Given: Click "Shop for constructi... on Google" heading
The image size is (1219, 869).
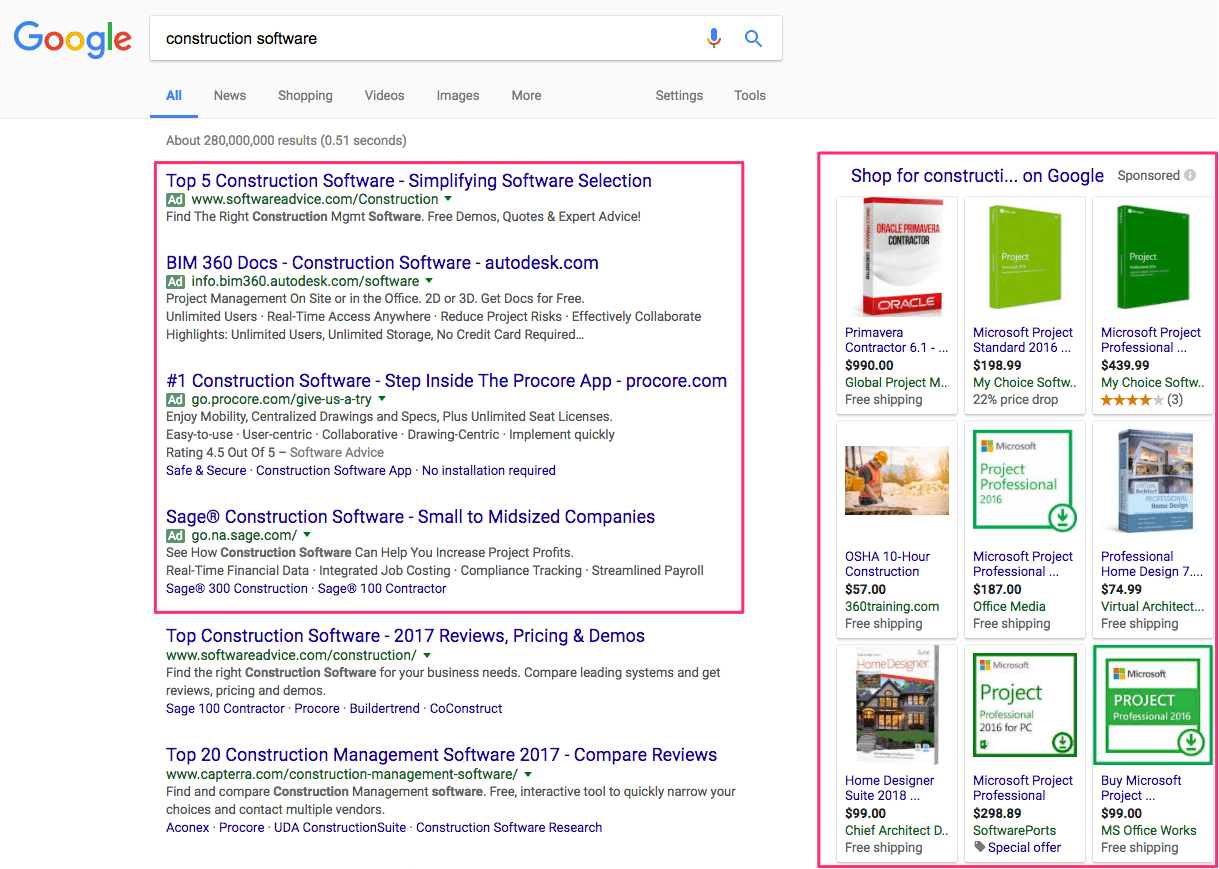Looking at the screenshot, I should coord(977,176).
